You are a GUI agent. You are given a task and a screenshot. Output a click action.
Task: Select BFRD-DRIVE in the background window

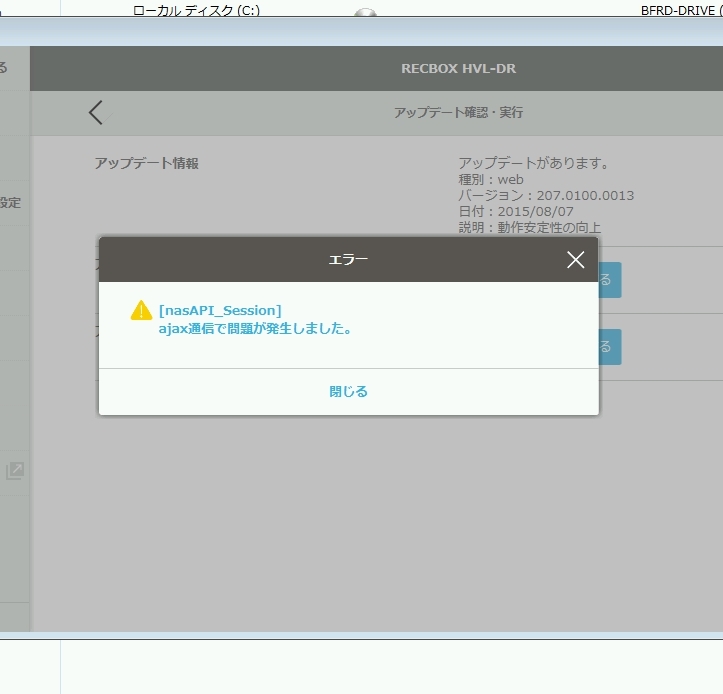point(682,10)
